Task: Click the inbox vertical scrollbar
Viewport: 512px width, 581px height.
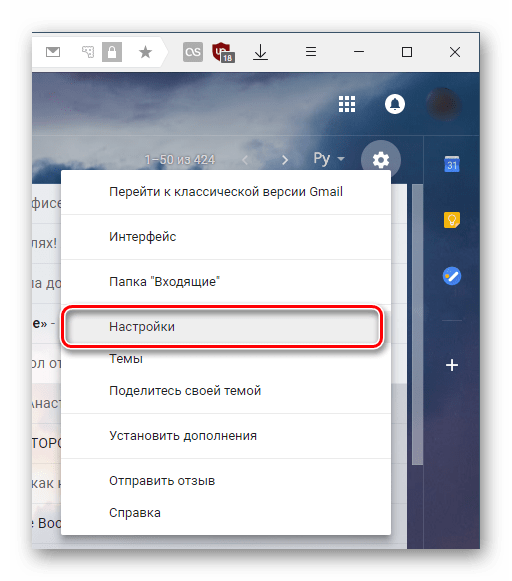Action: tap(417, 324)
